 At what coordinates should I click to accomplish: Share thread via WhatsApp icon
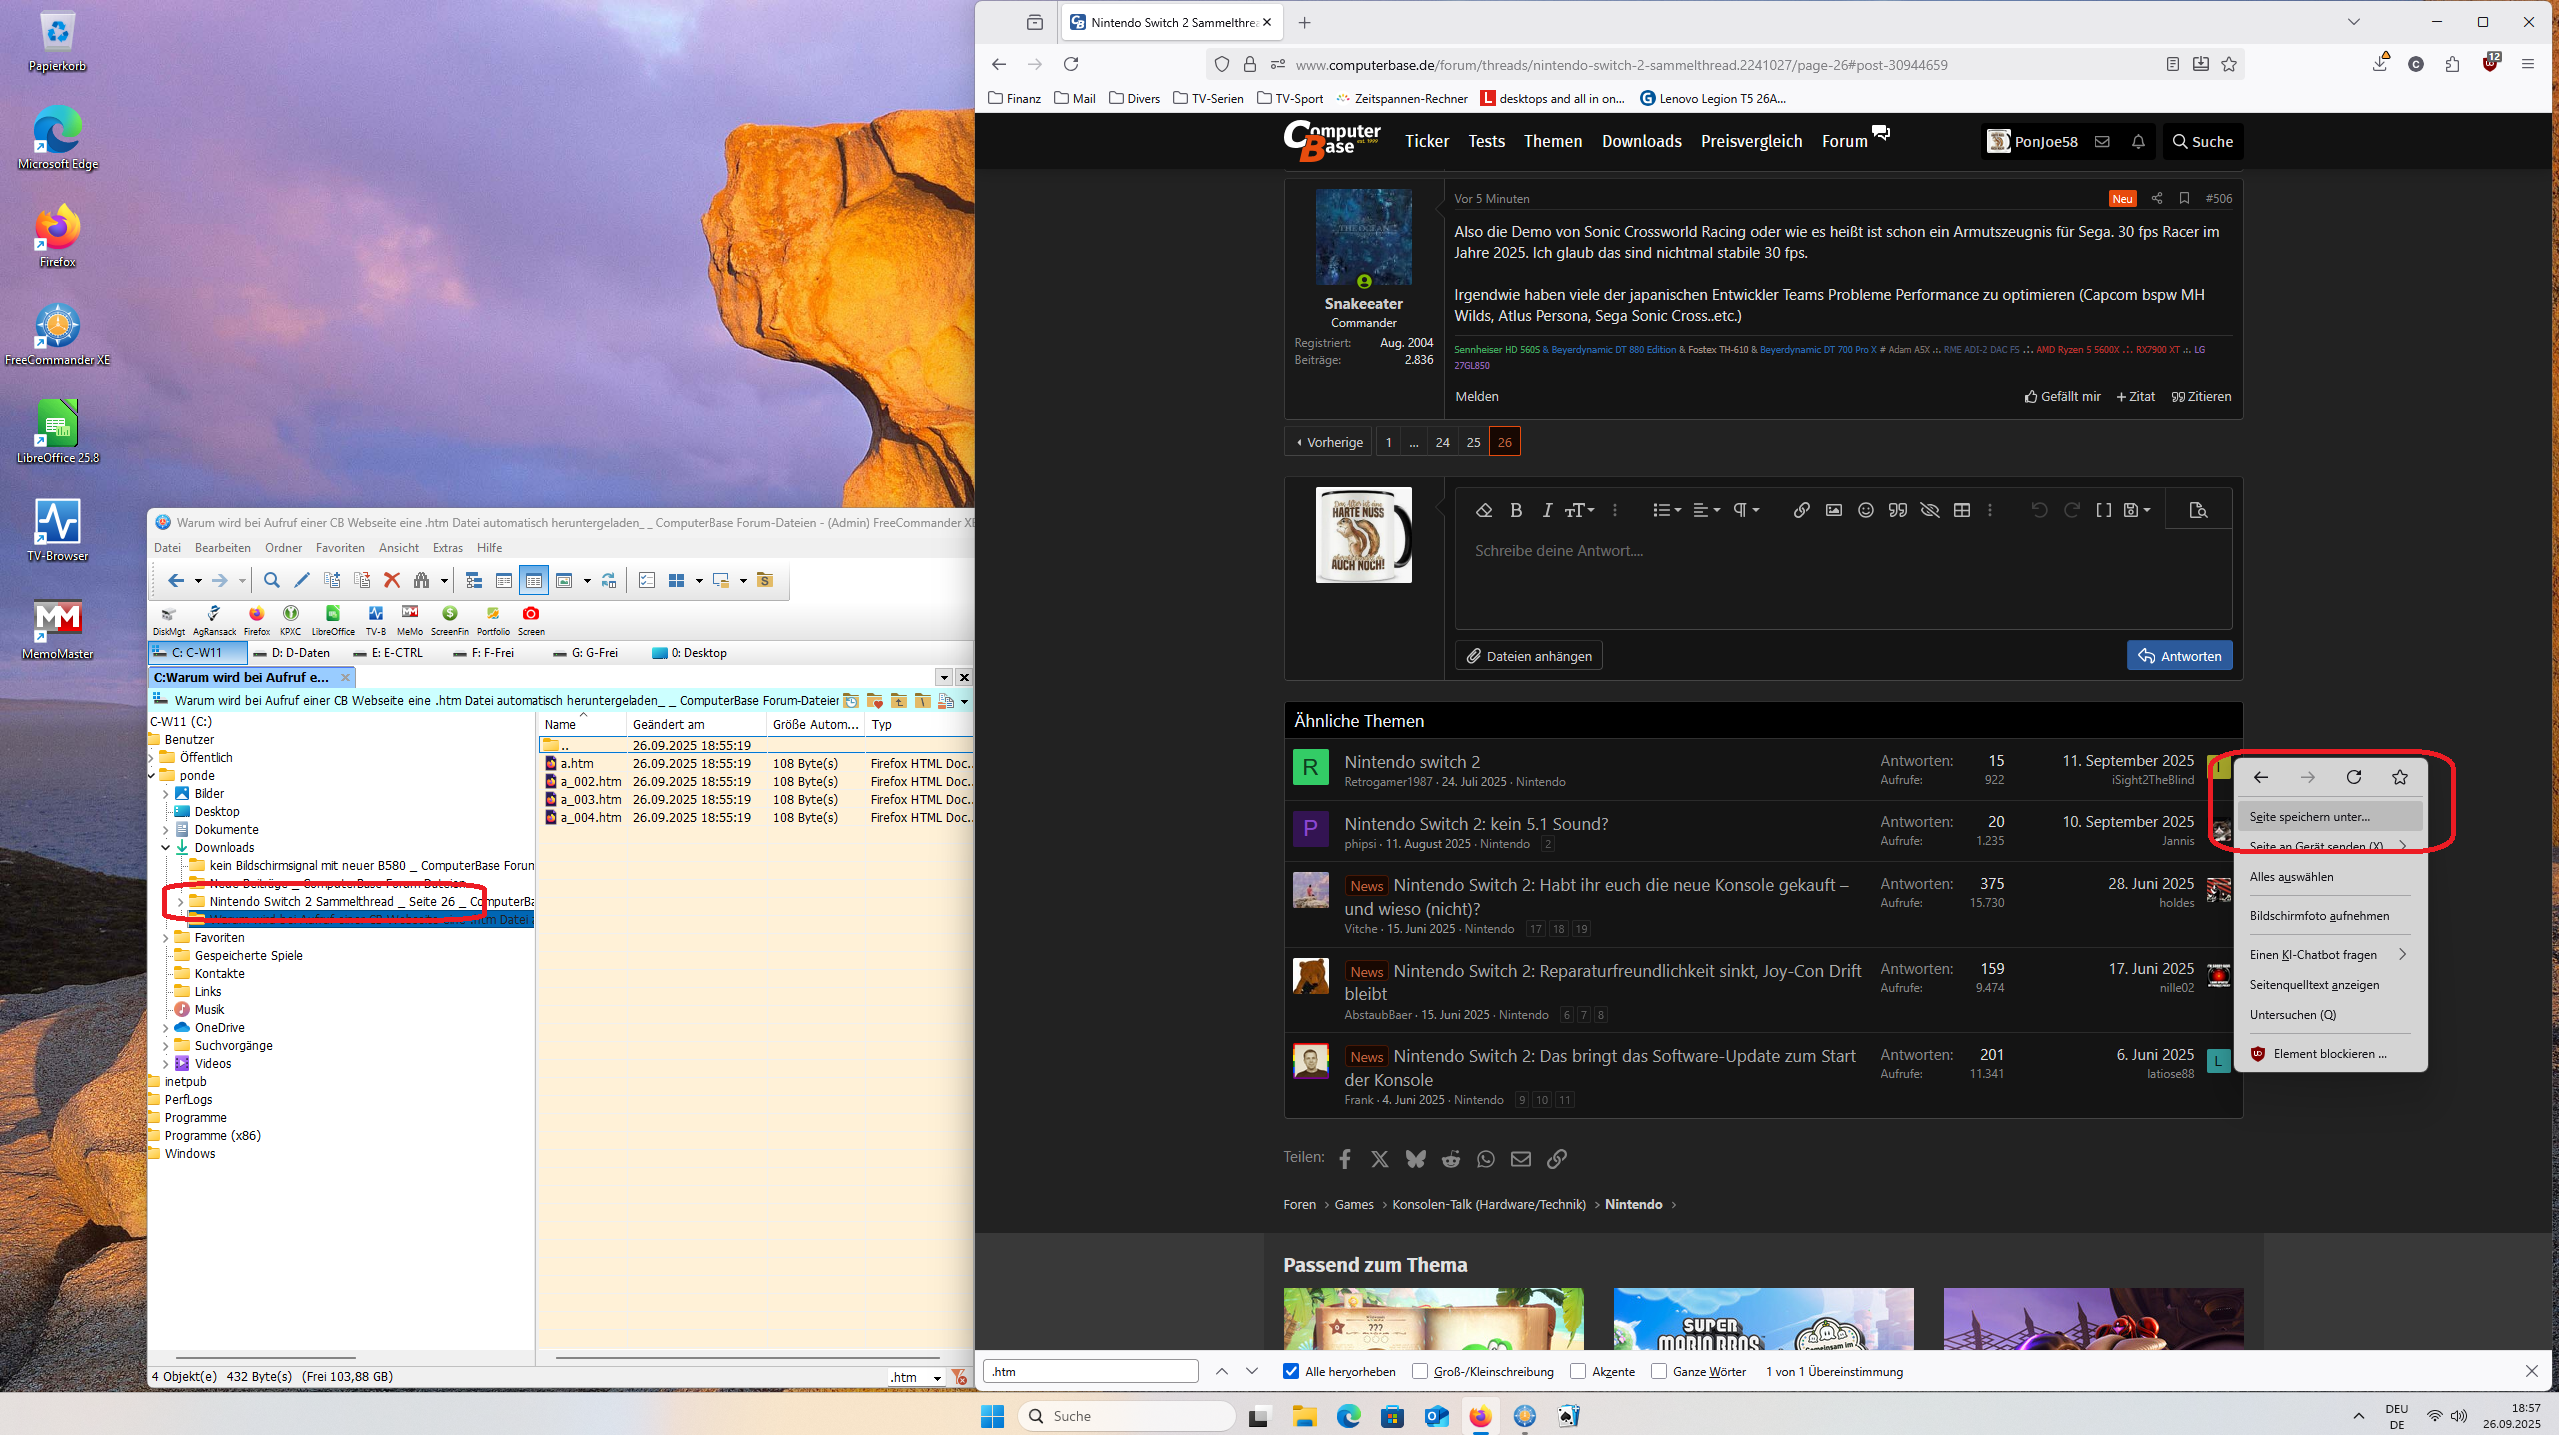tap(1486, 1159)
